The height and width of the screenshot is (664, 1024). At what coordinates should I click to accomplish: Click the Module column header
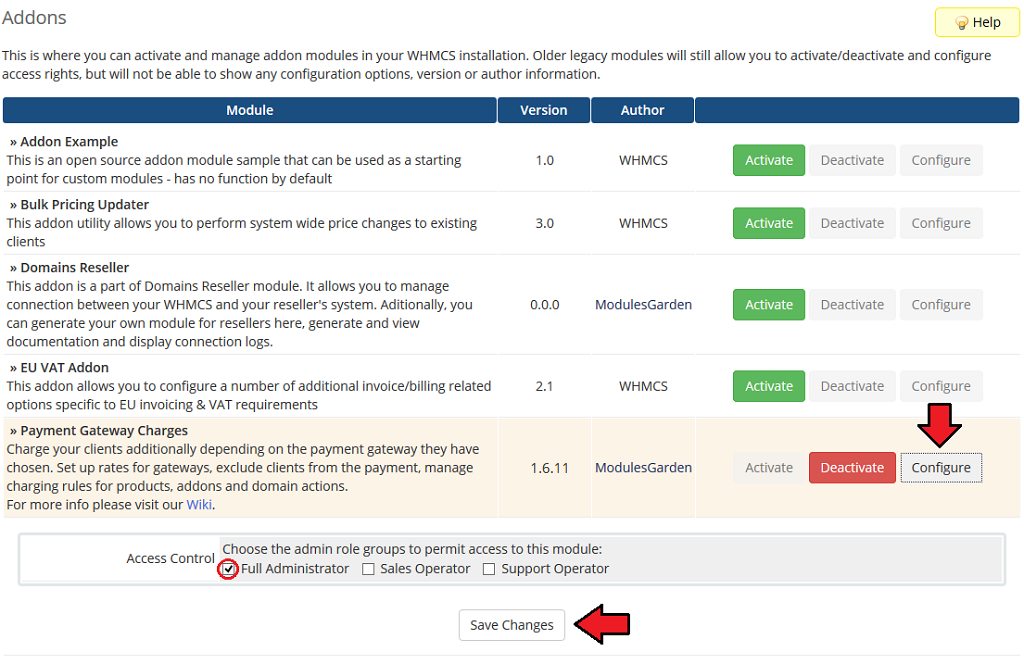[x=249, y=110]
